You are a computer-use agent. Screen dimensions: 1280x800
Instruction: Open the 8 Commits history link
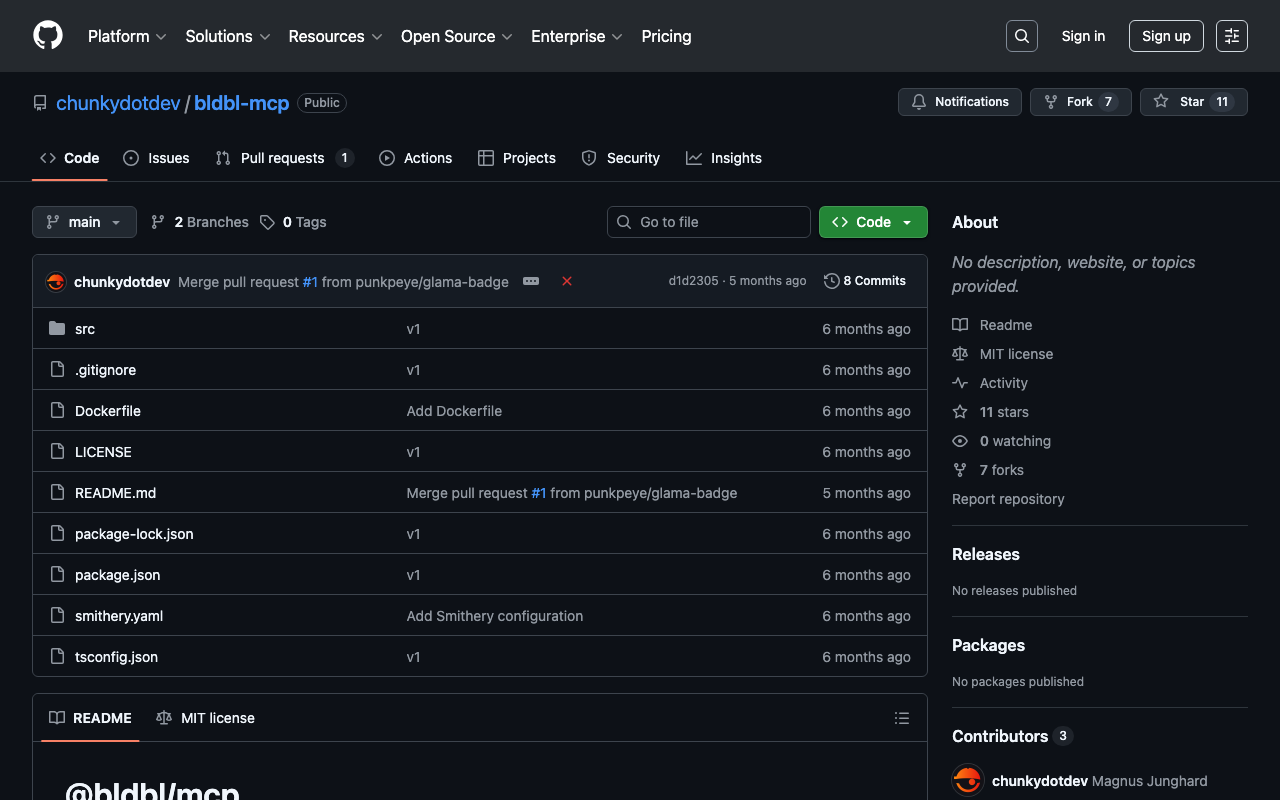click(x=865, y=281)
